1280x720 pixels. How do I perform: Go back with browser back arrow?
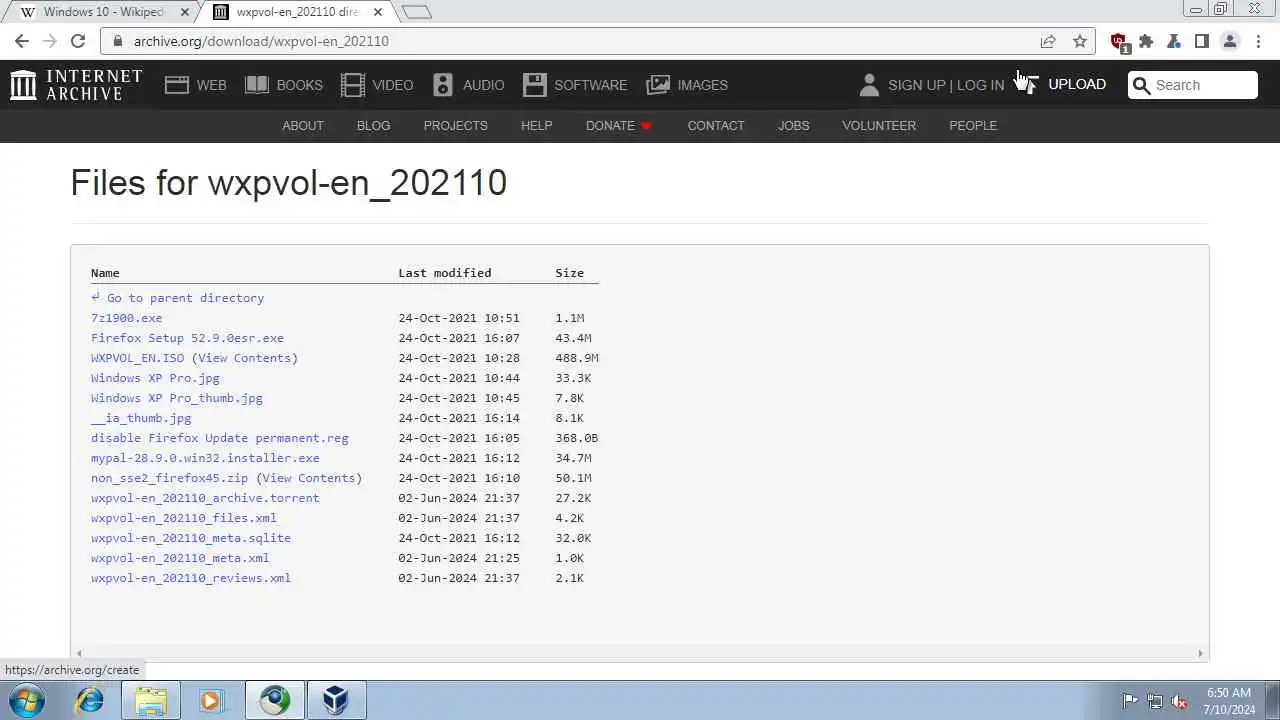22,41
